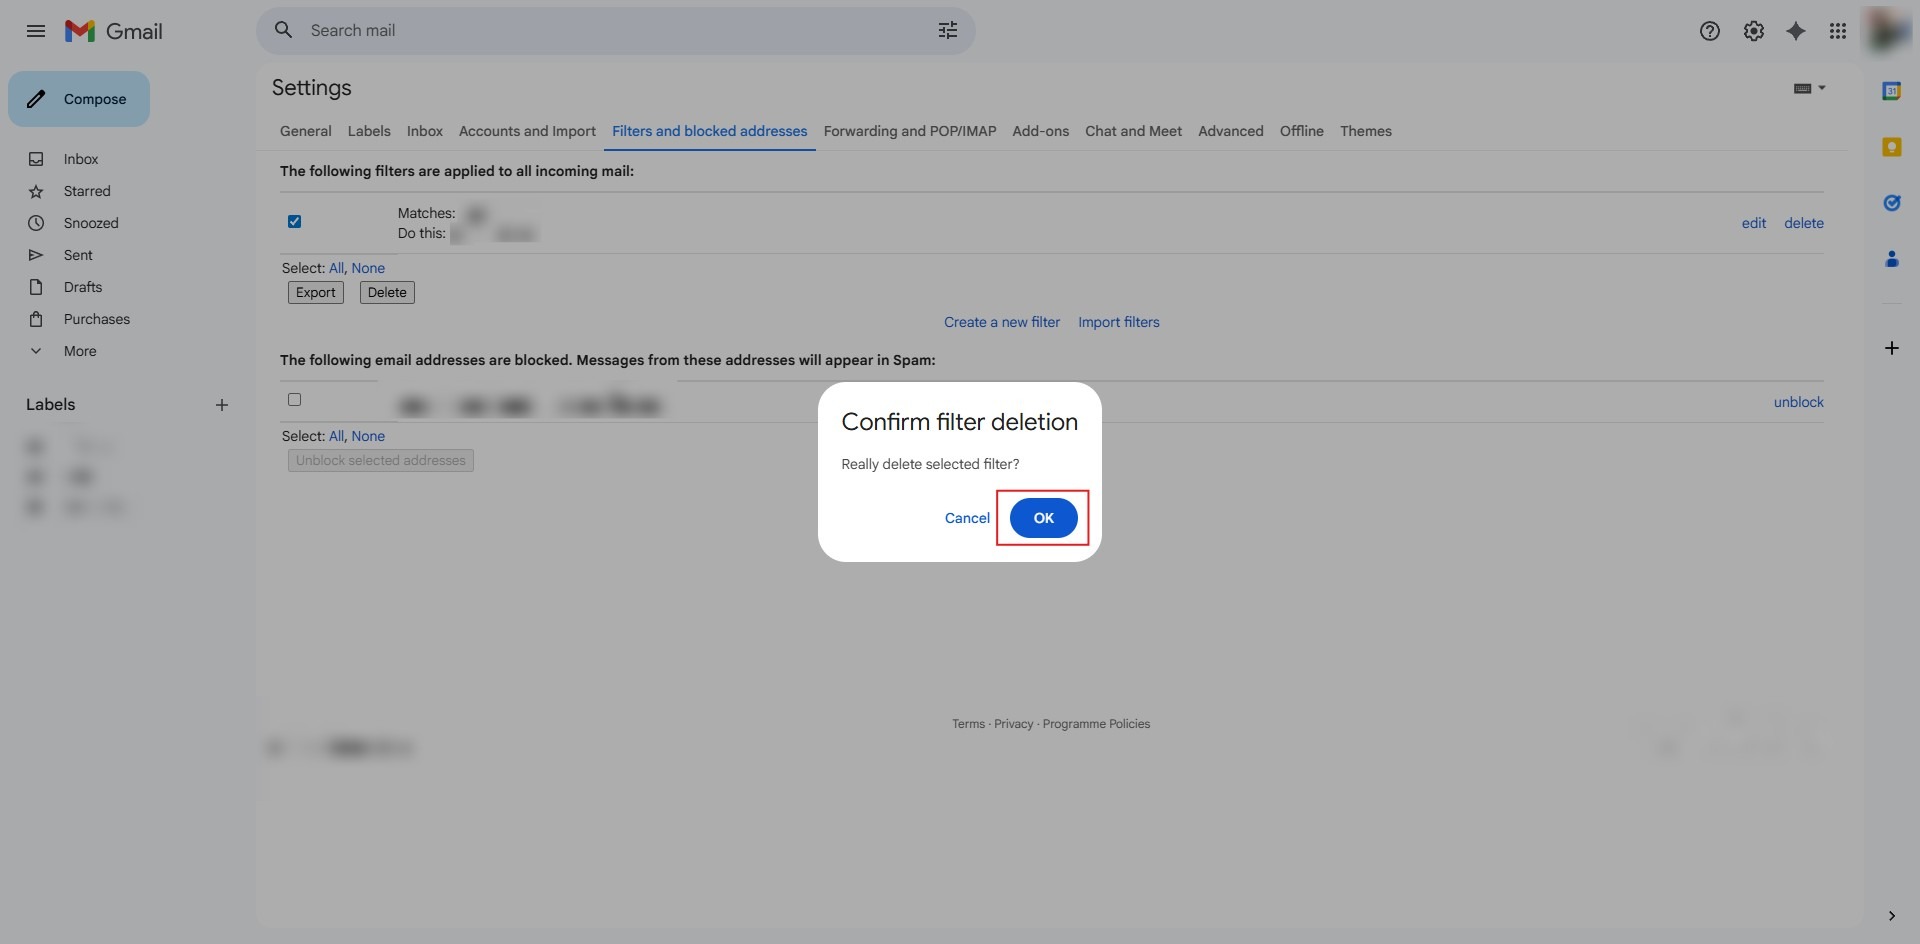Viewport: 1920px width, 944px height.
Task: Cancel the filter deletion dialog
Action: (967, 518)
